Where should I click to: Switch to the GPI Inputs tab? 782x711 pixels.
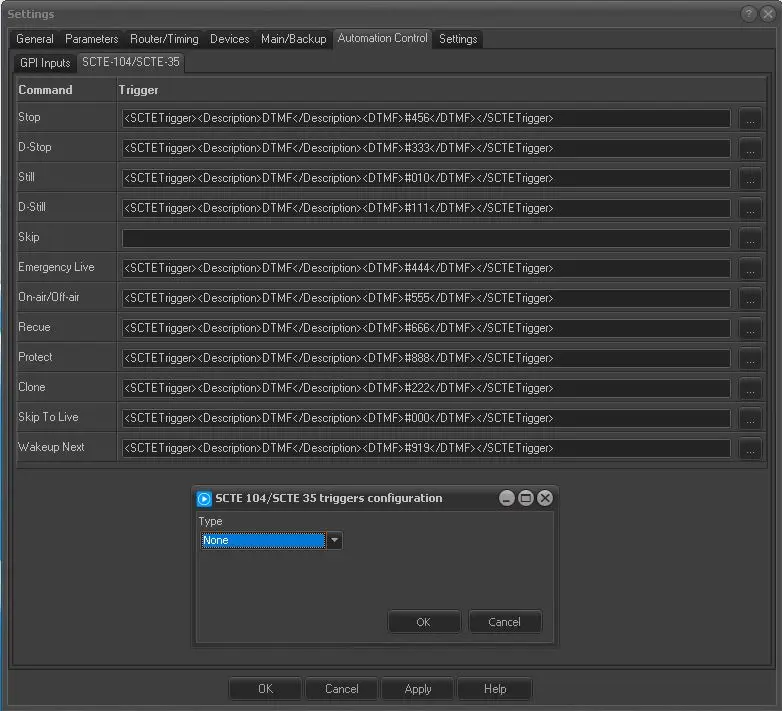(x=45, y=63)
